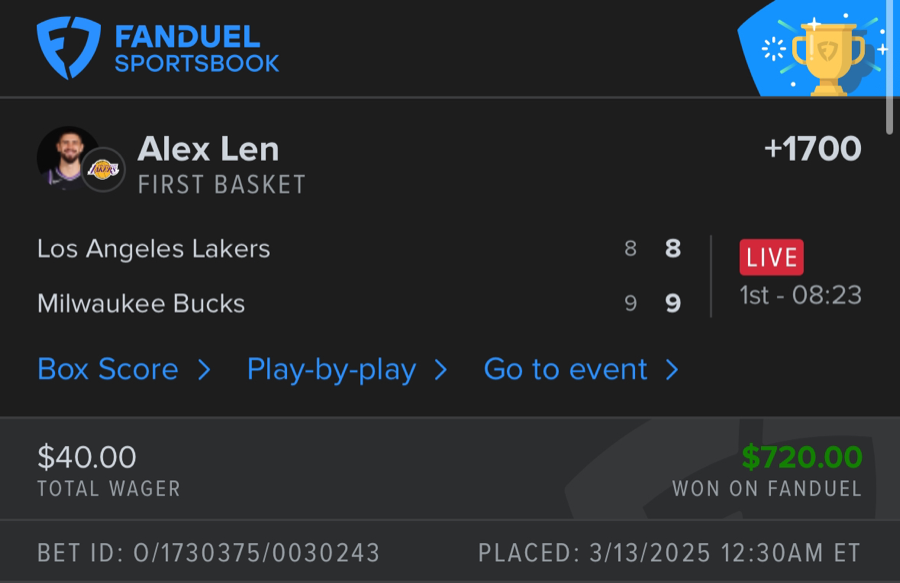Select the +1700 odds value
This screenshot has width=900, height=583.
pyautogui.click(x=812, y=149)
